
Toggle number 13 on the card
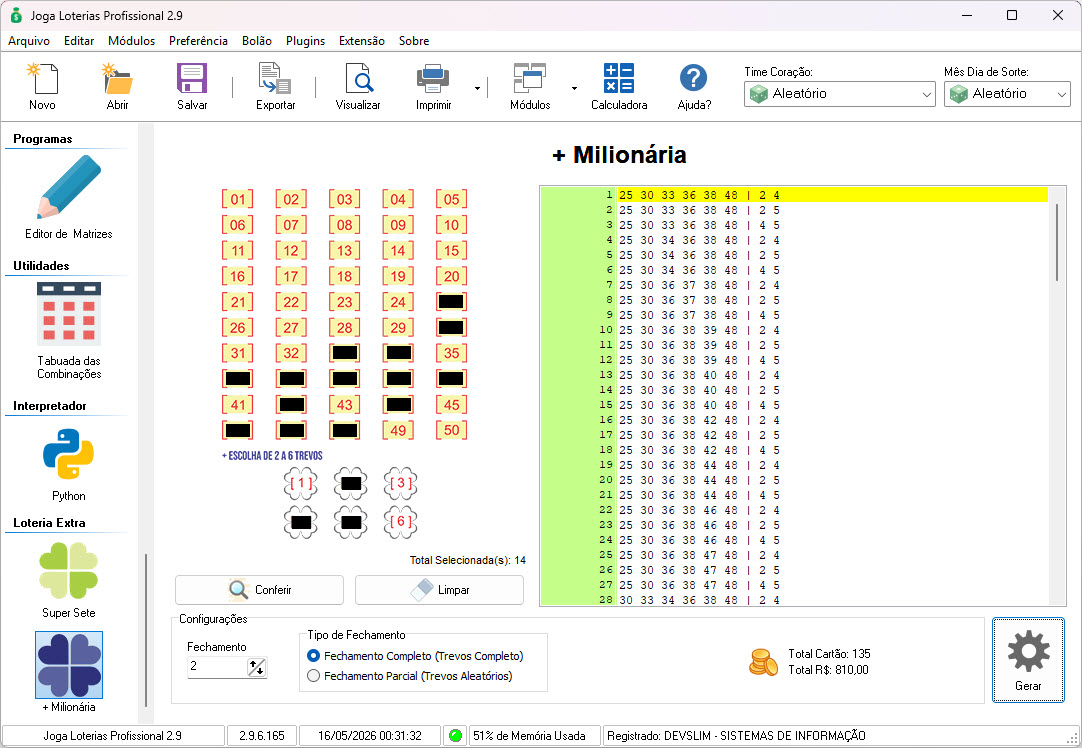tap(344, 250)
